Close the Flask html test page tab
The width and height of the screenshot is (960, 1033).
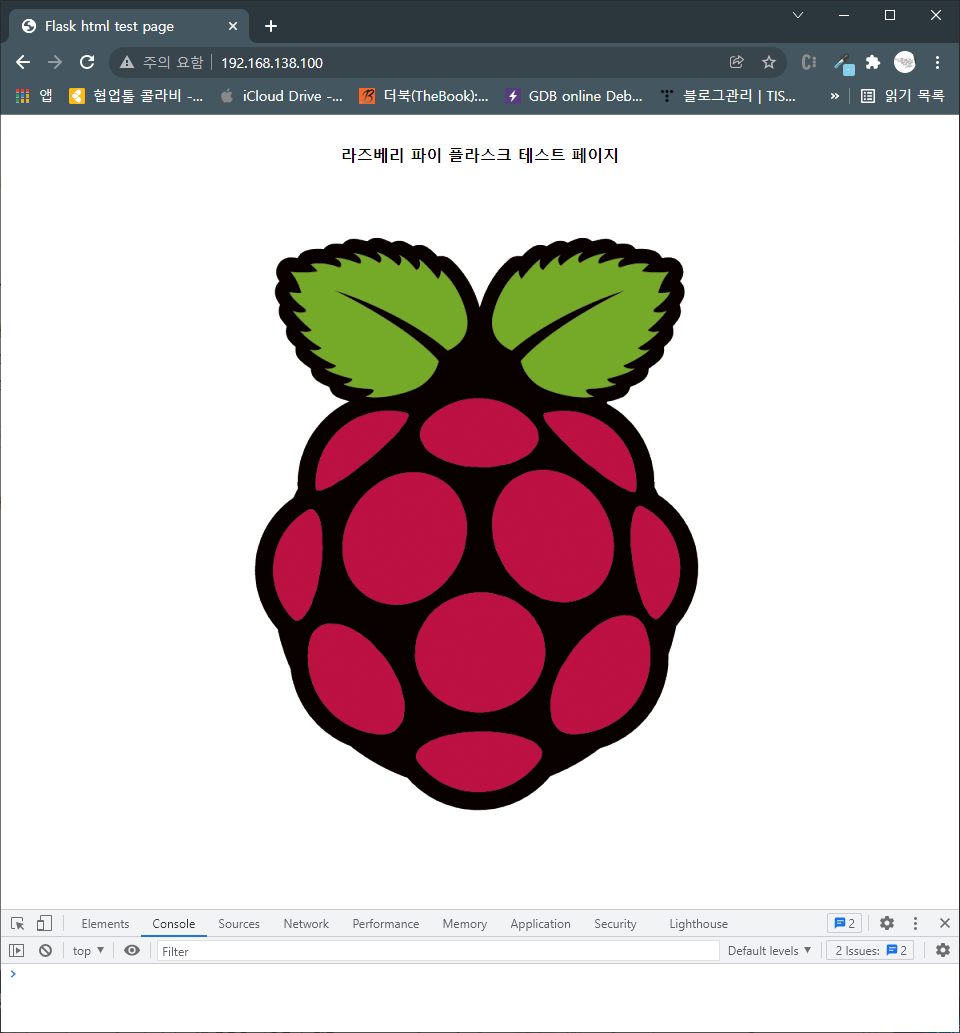point(233,26)
